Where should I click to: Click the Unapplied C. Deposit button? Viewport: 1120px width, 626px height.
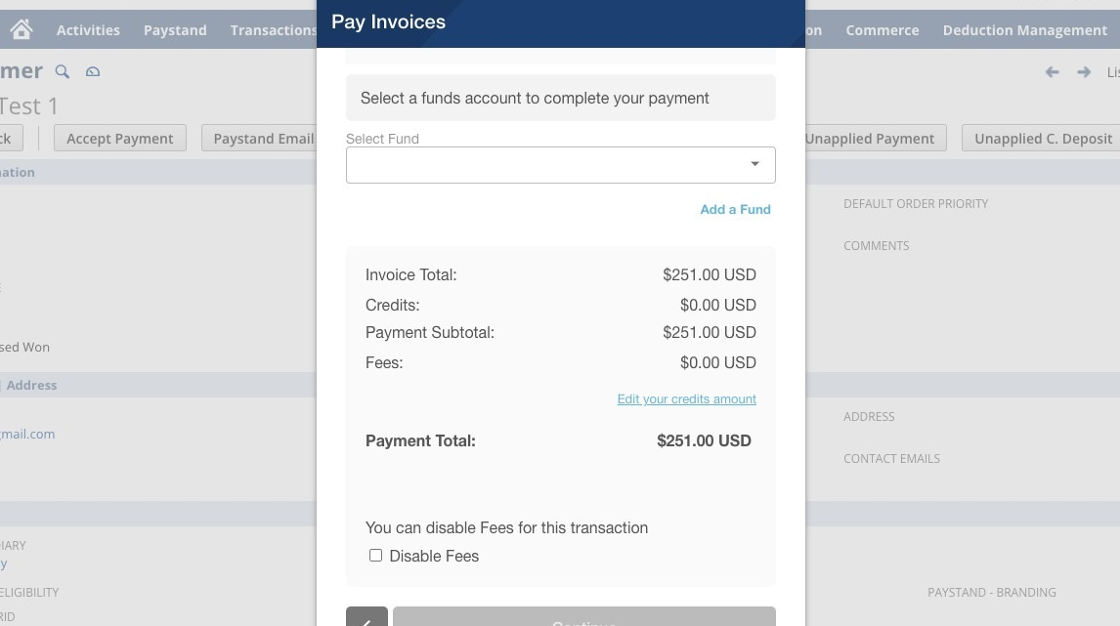pyautogui.click(x=1041, y=138)
